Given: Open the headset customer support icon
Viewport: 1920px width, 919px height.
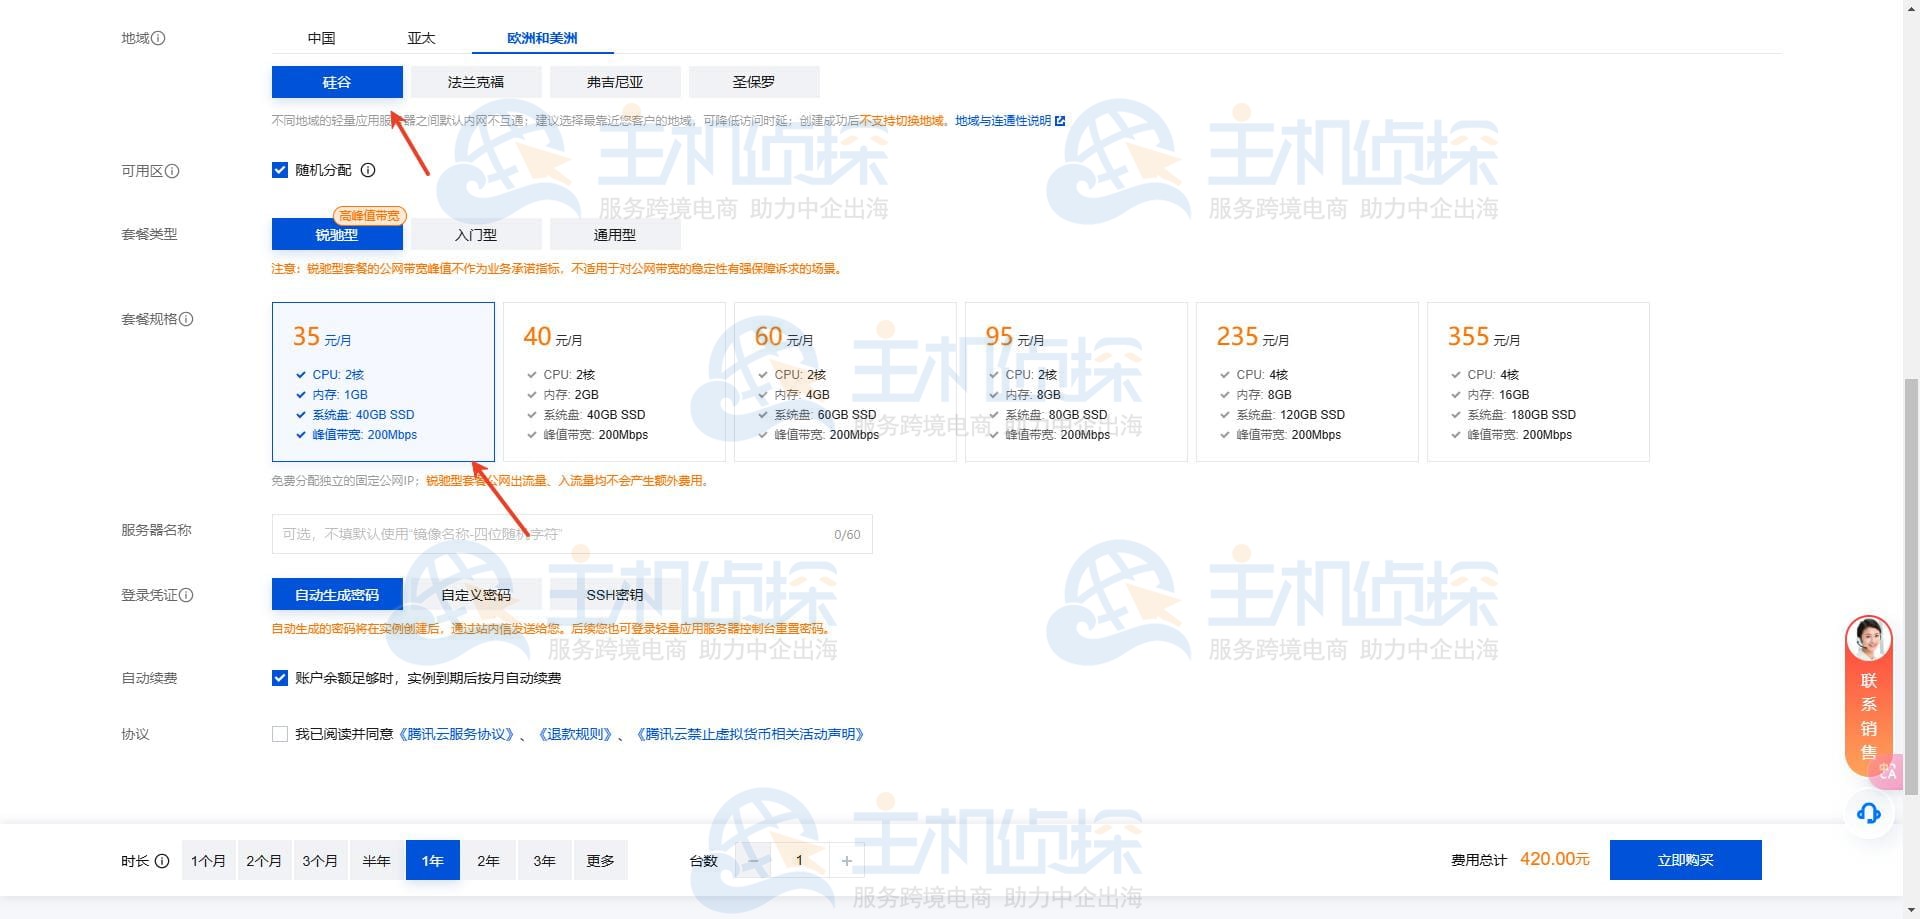Looking at the screenshot, I should point(1868,813).
